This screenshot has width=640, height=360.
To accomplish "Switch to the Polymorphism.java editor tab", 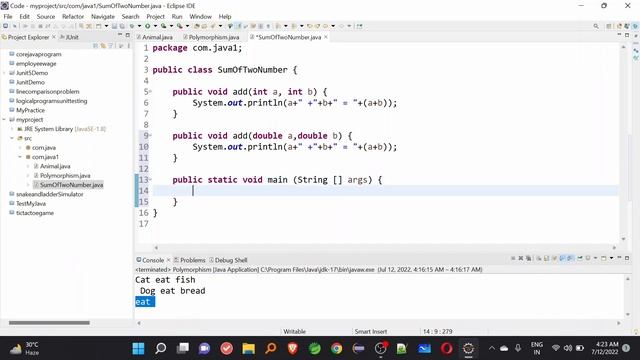I will click(211, 37).
